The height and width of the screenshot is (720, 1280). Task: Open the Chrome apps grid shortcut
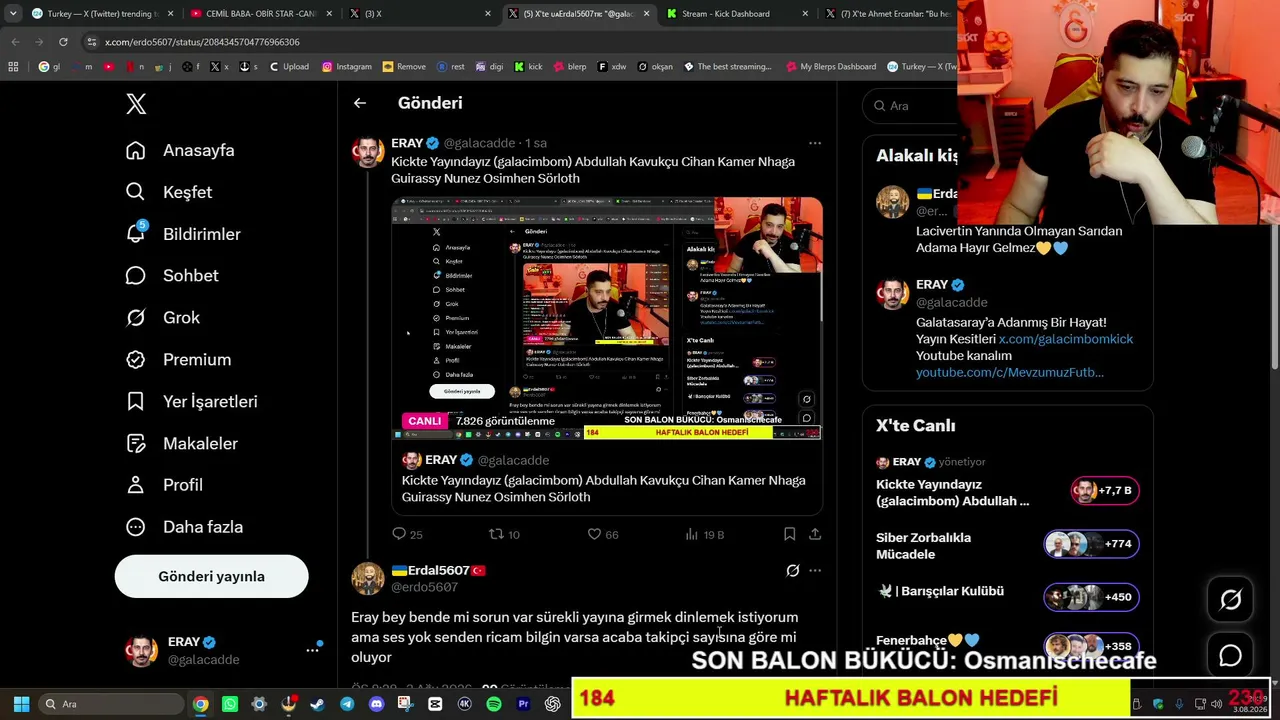tap(13, 67)
